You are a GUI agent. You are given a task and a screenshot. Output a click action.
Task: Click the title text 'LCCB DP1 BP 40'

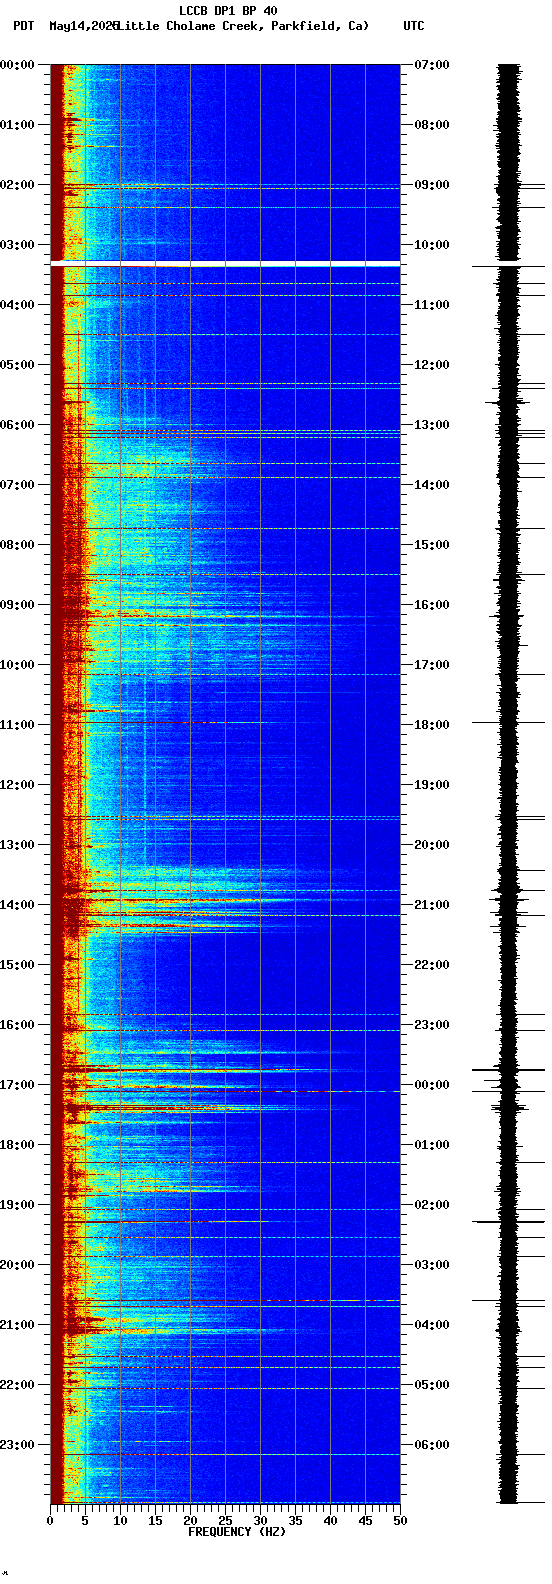tap(228, 11)
